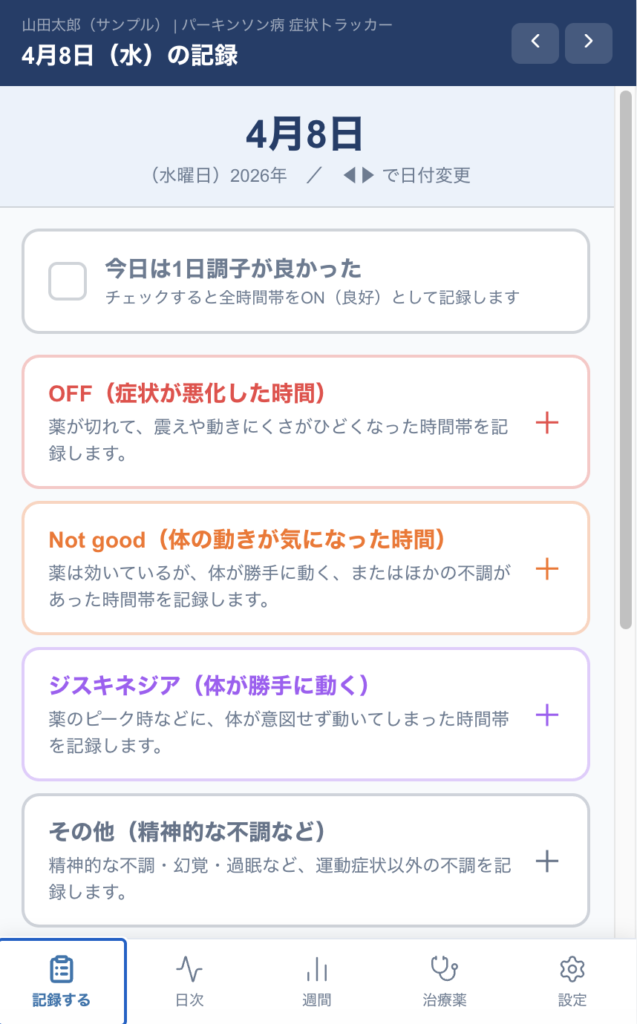Screen dimensions: 637x1024
Task: Switch to the 週間 tab label
Action: tap(317, 1000)
